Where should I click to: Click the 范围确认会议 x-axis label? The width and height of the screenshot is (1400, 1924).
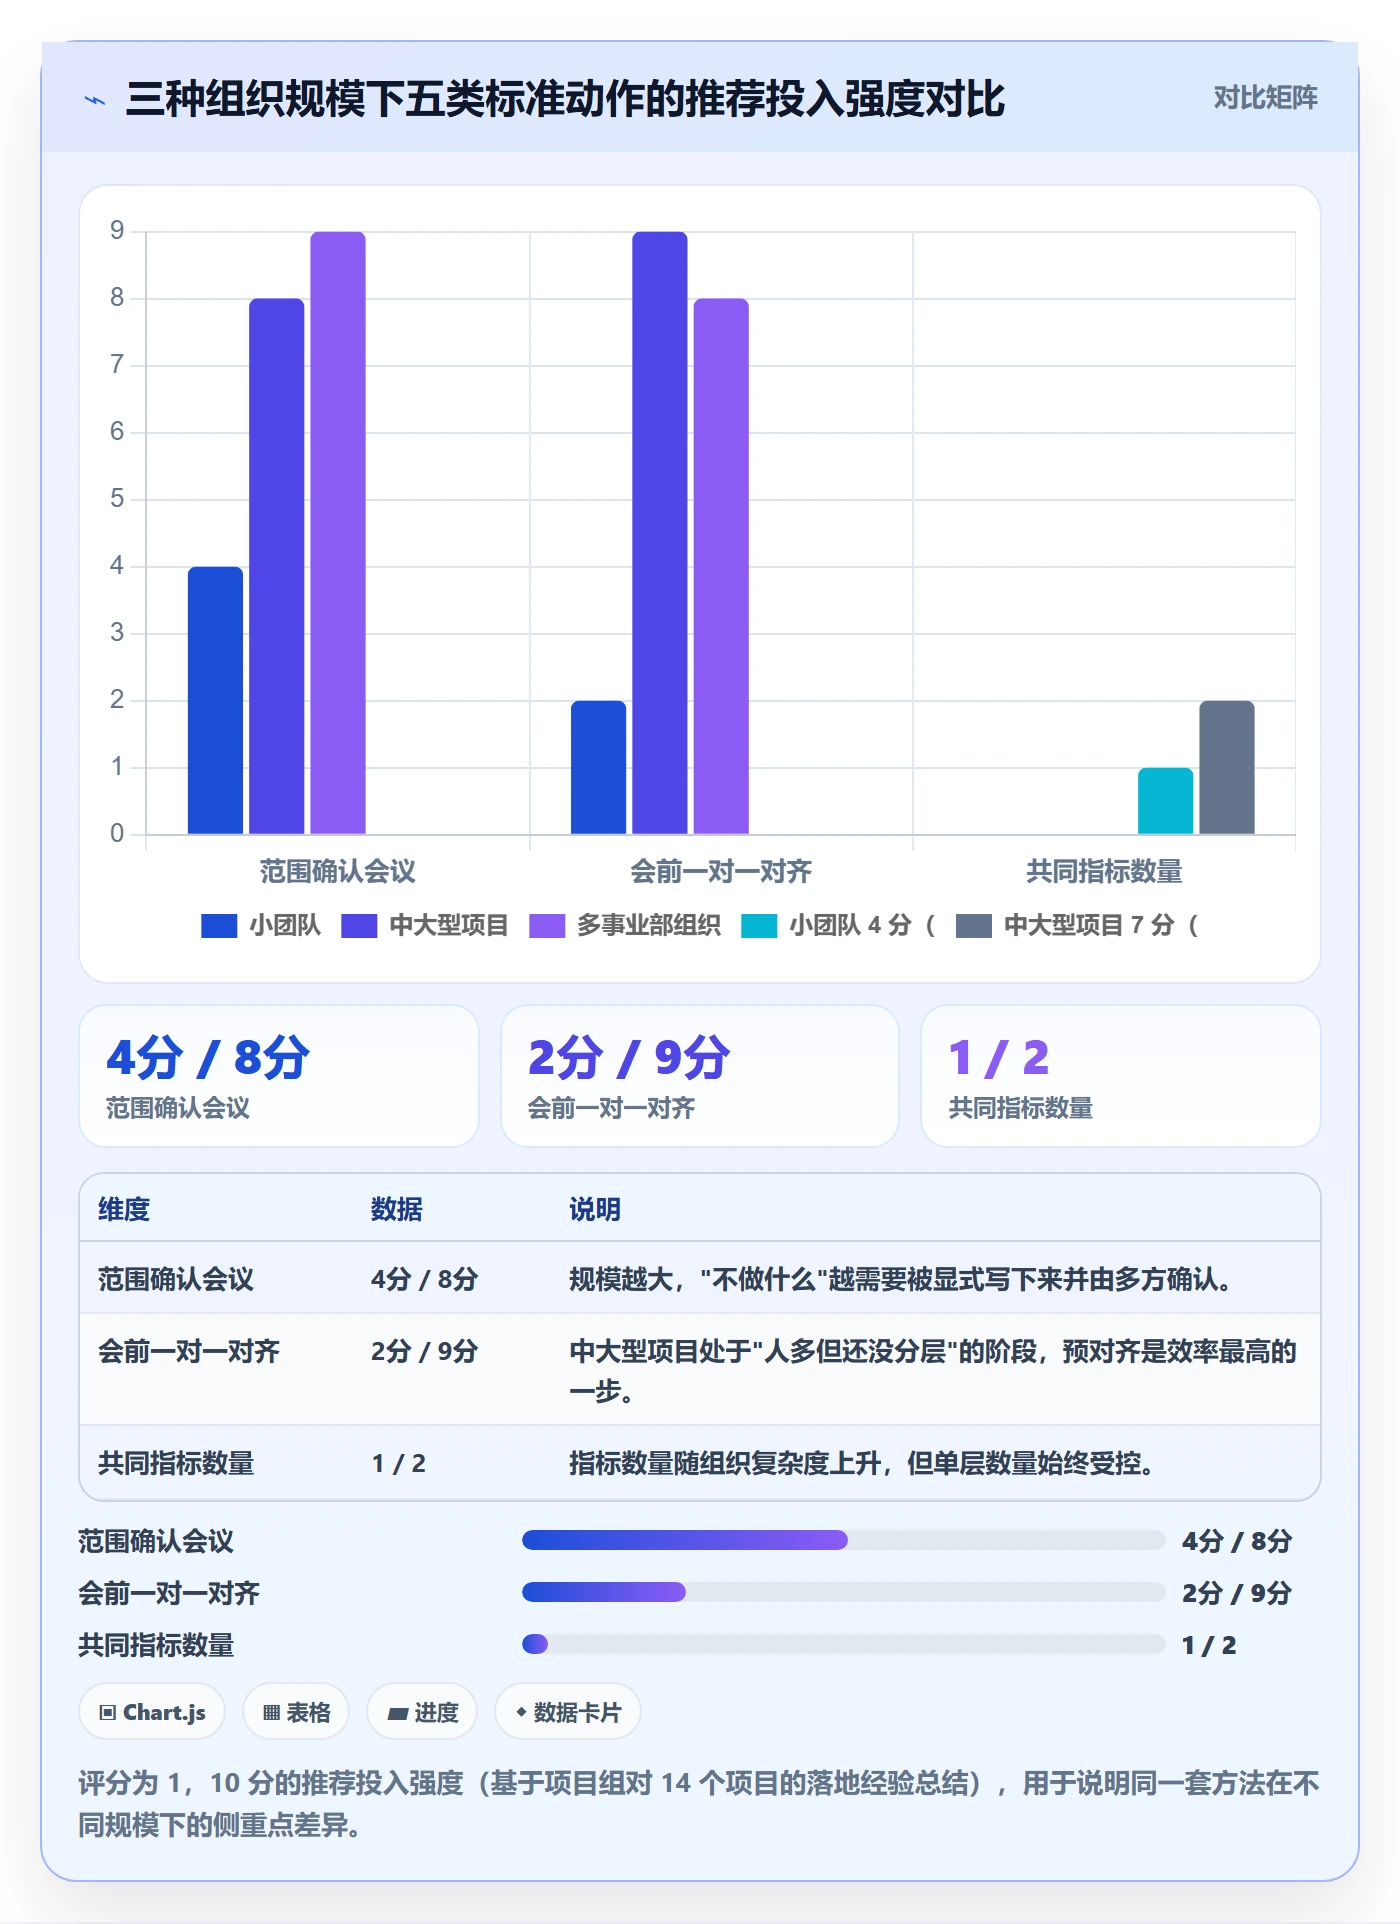tap(338, 872)
